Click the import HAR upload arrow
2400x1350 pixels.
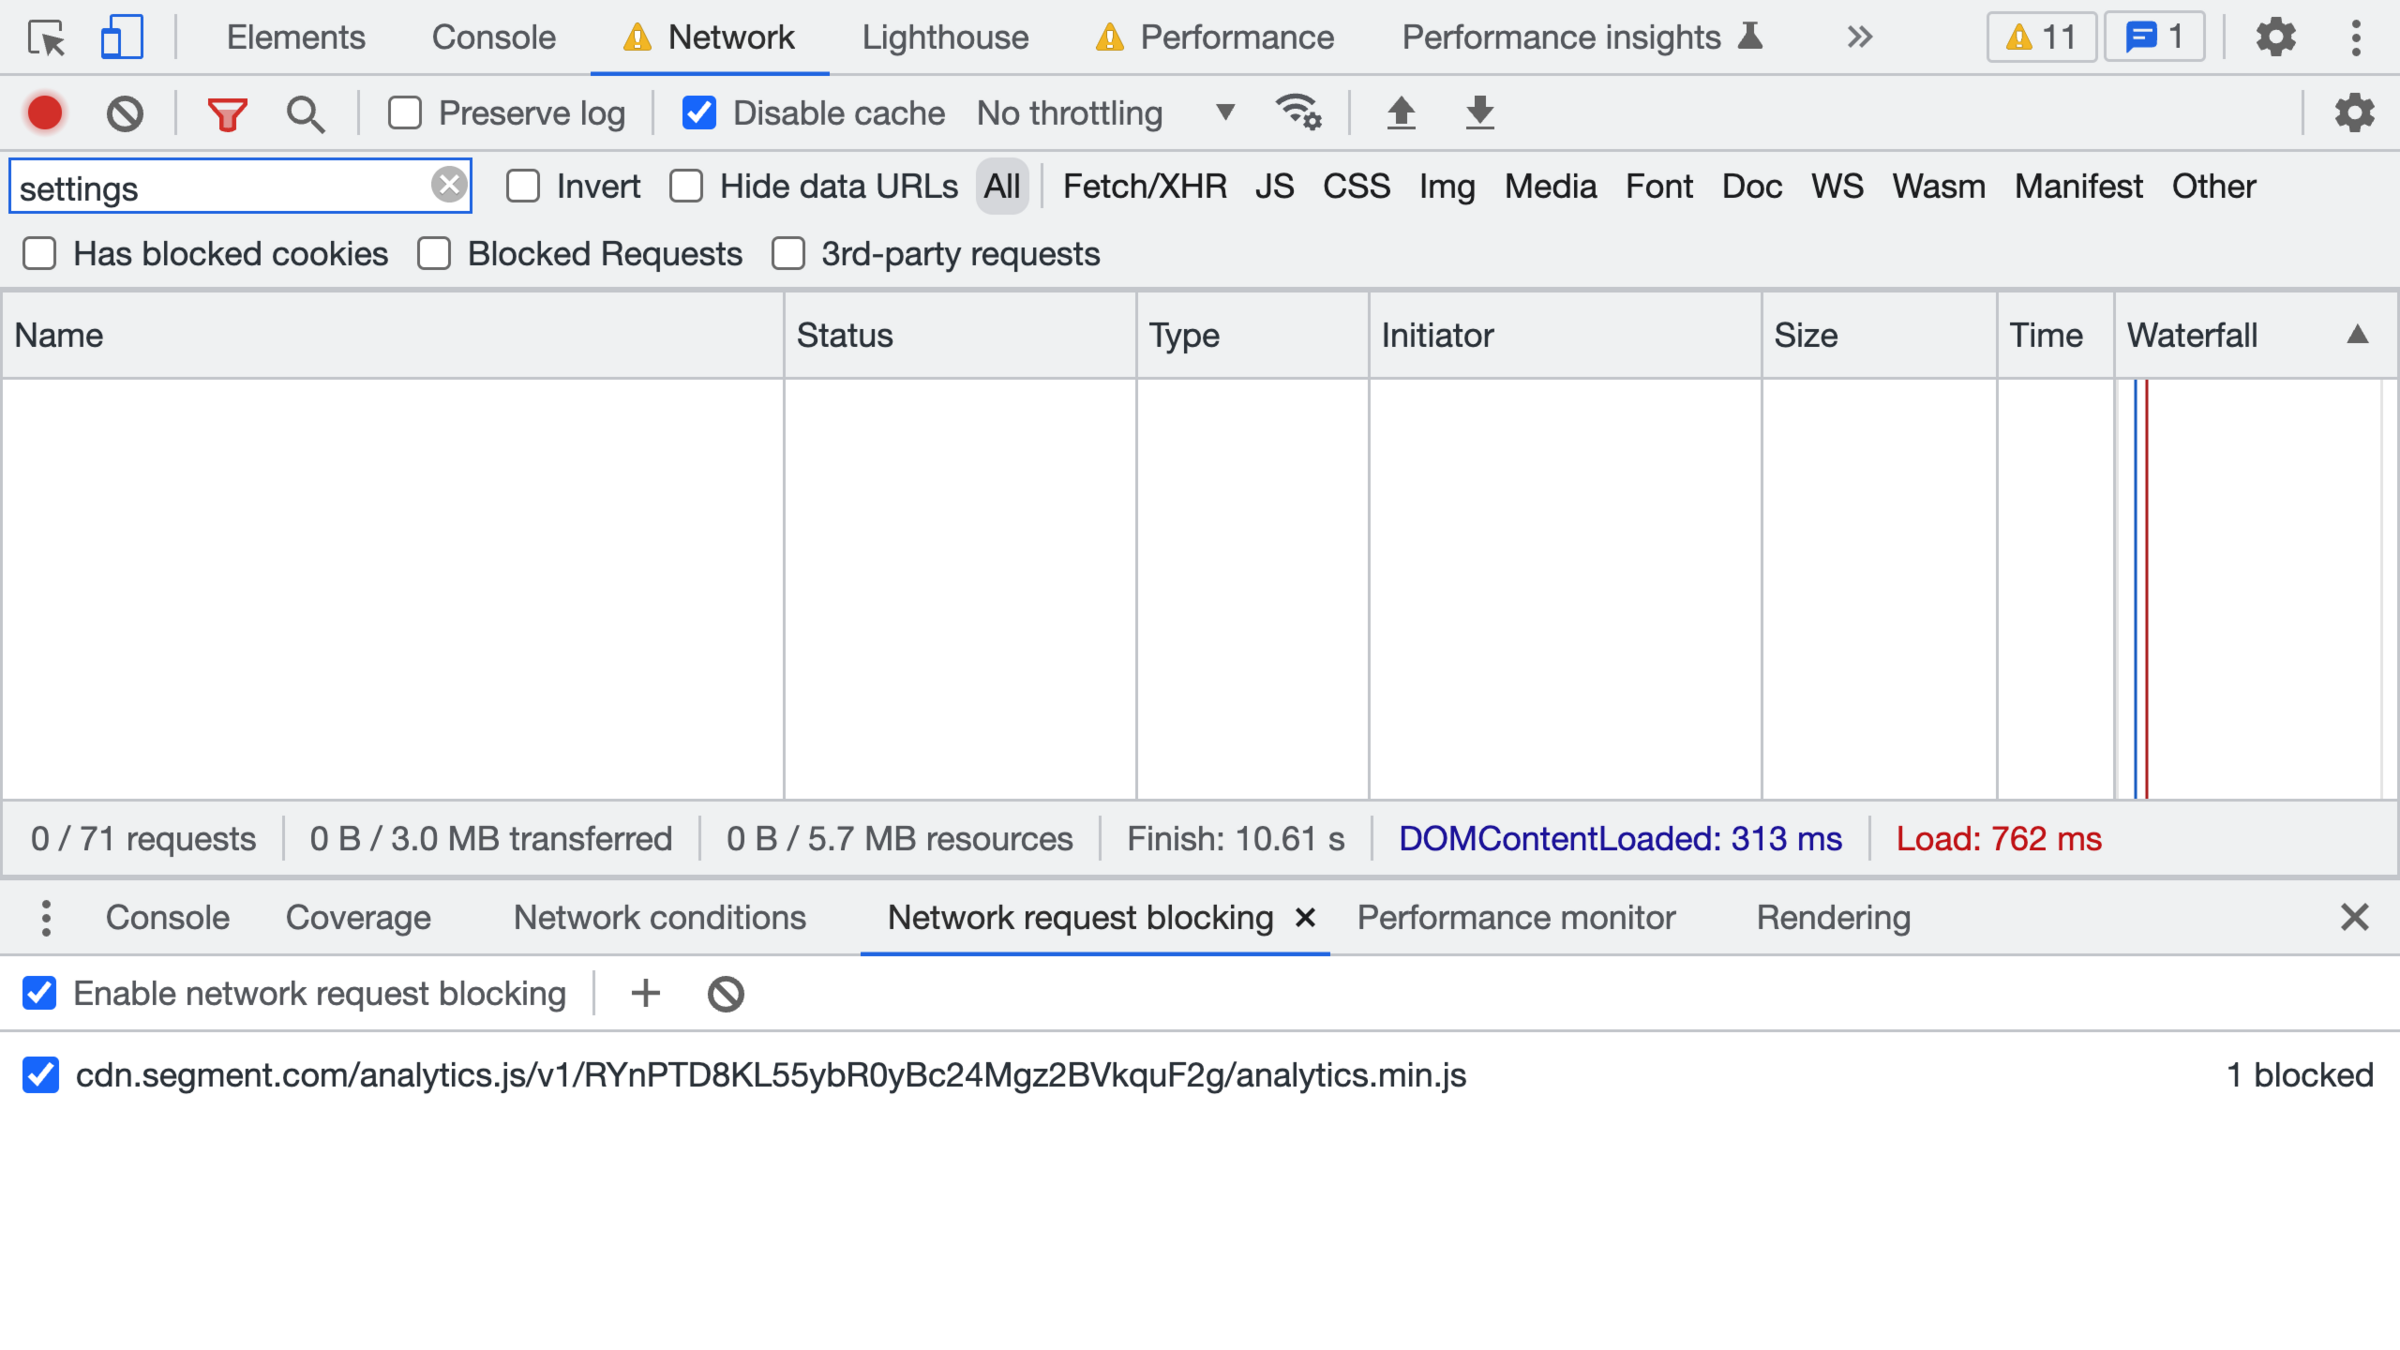(1401, 113)
